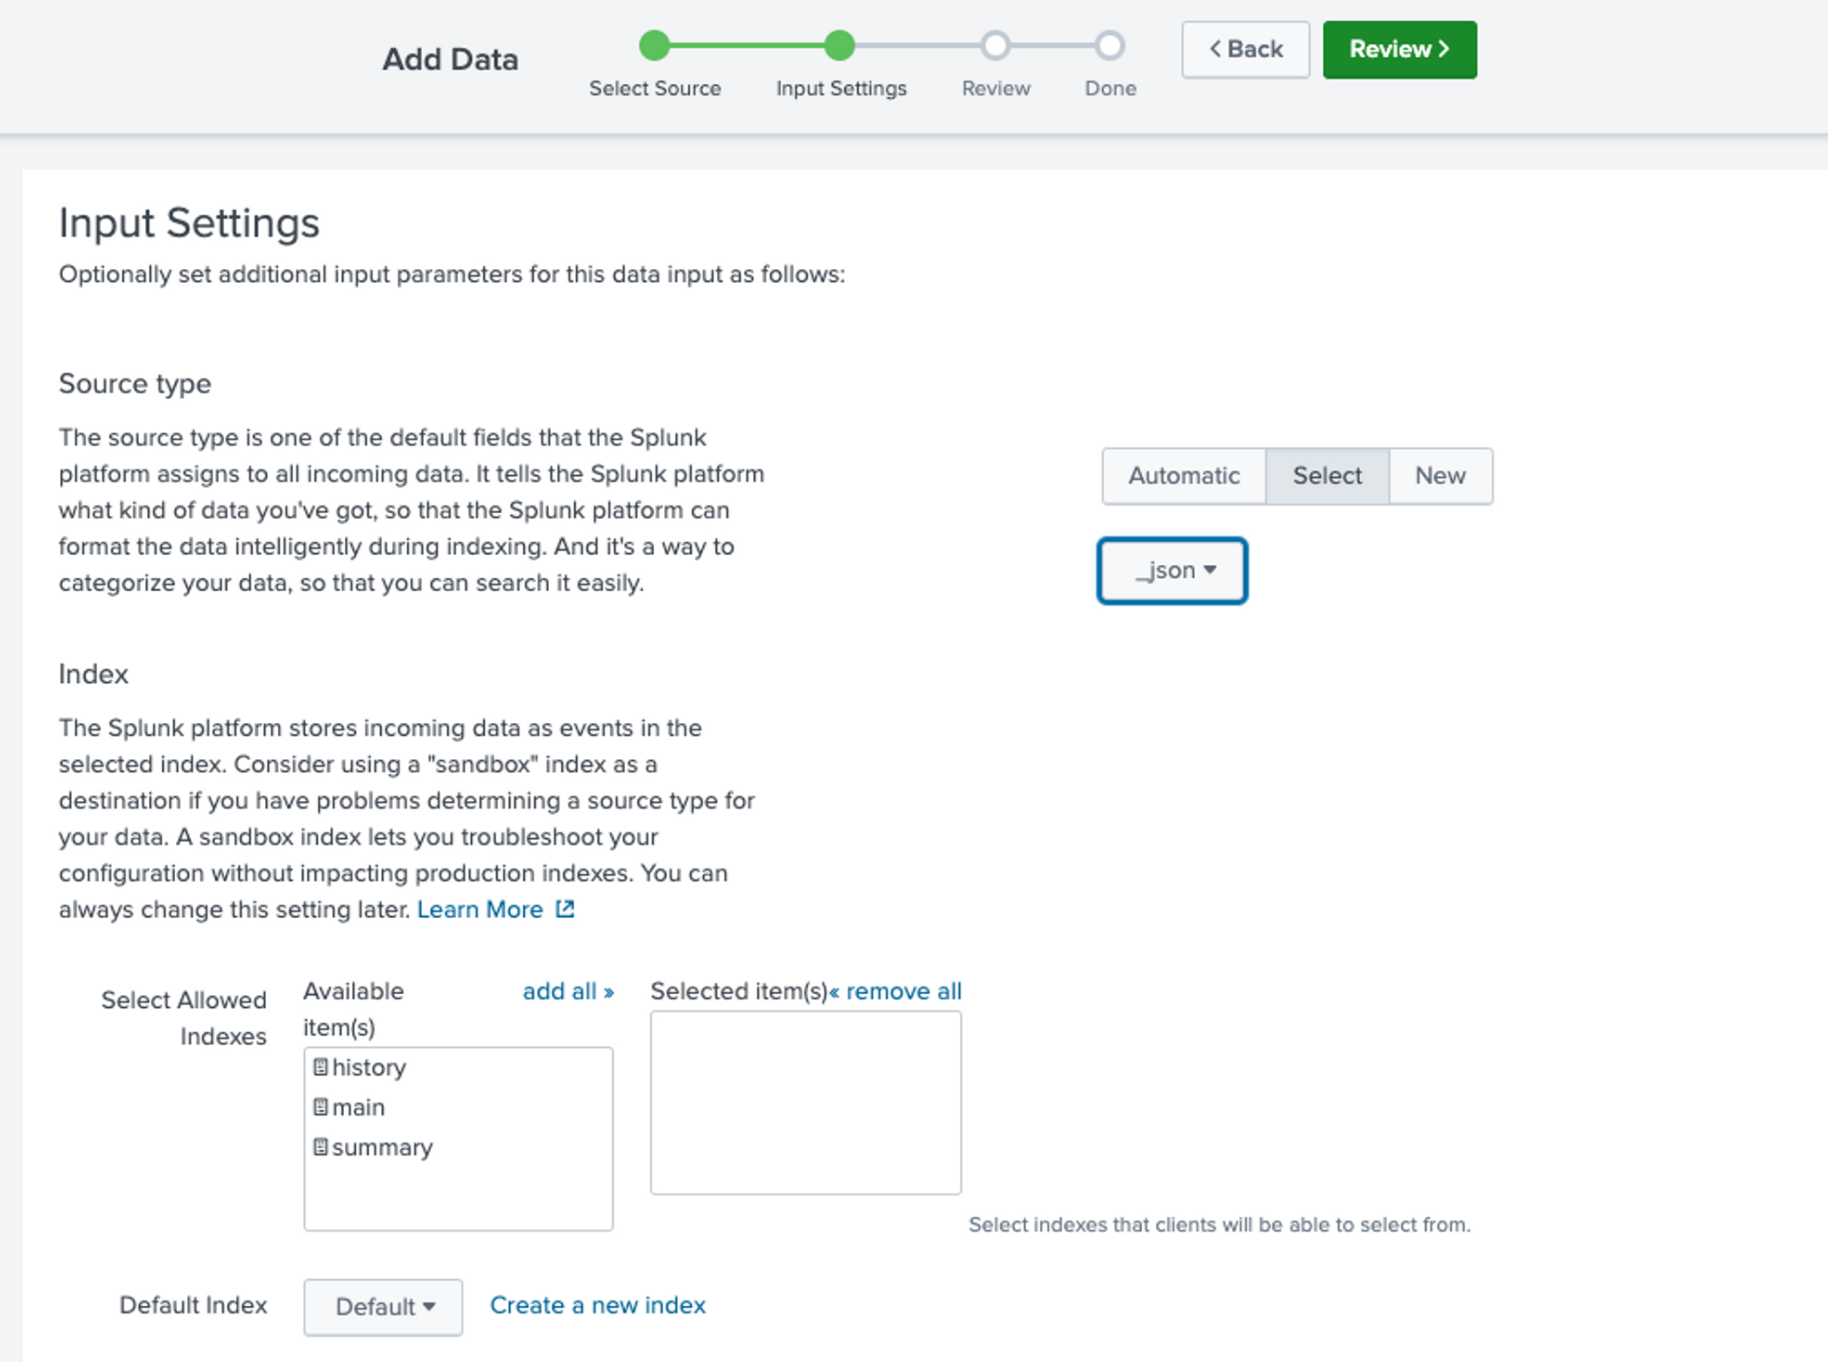Remove all selected indexes

point(897,991)
